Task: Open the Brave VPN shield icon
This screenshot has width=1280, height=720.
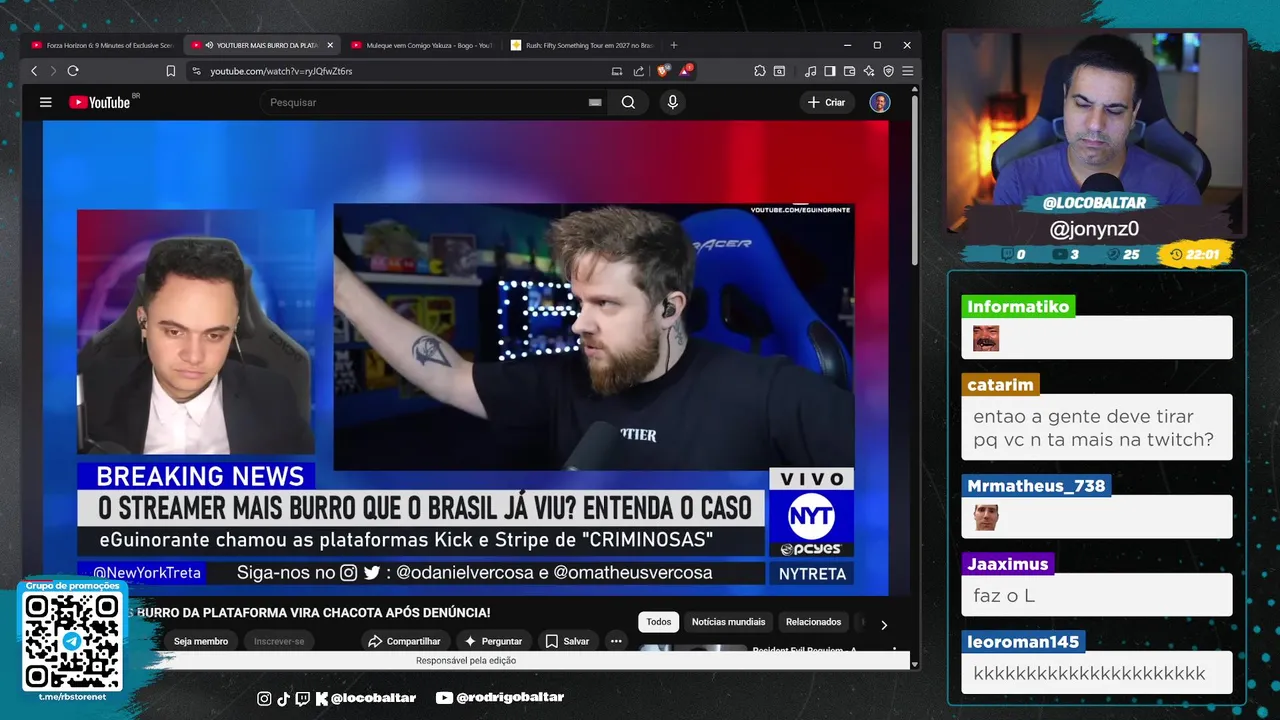Action: click(888, 71)
